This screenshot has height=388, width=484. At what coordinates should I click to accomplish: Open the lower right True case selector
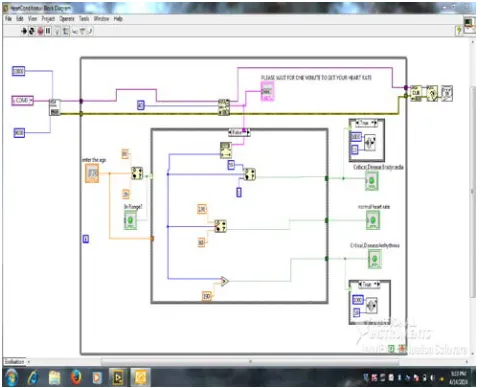tap(369, 284)
